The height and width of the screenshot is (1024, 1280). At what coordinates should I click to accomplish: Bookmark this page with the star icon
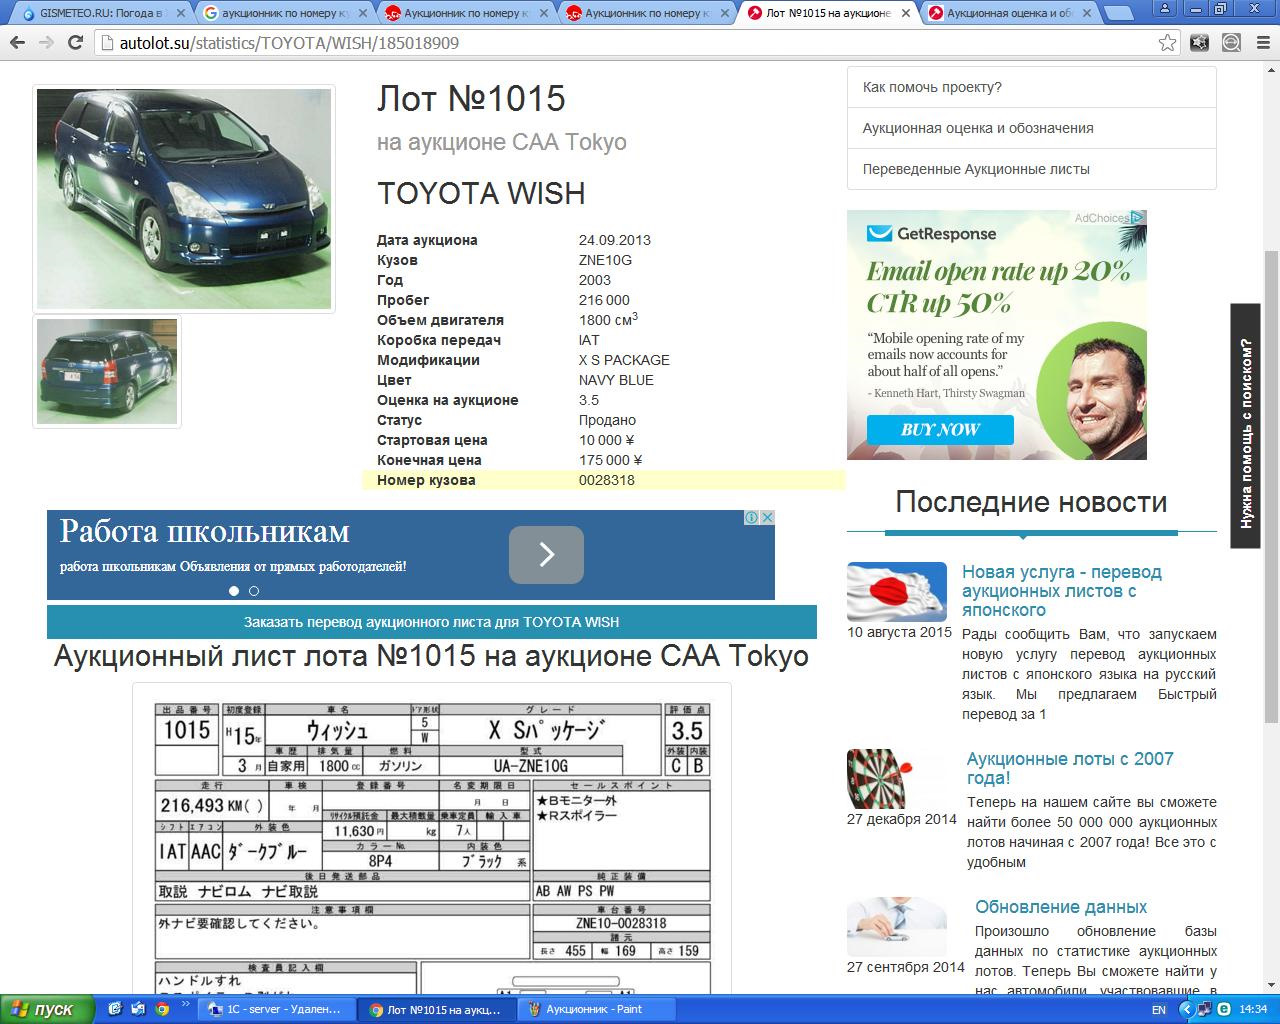click(1167, 43)
